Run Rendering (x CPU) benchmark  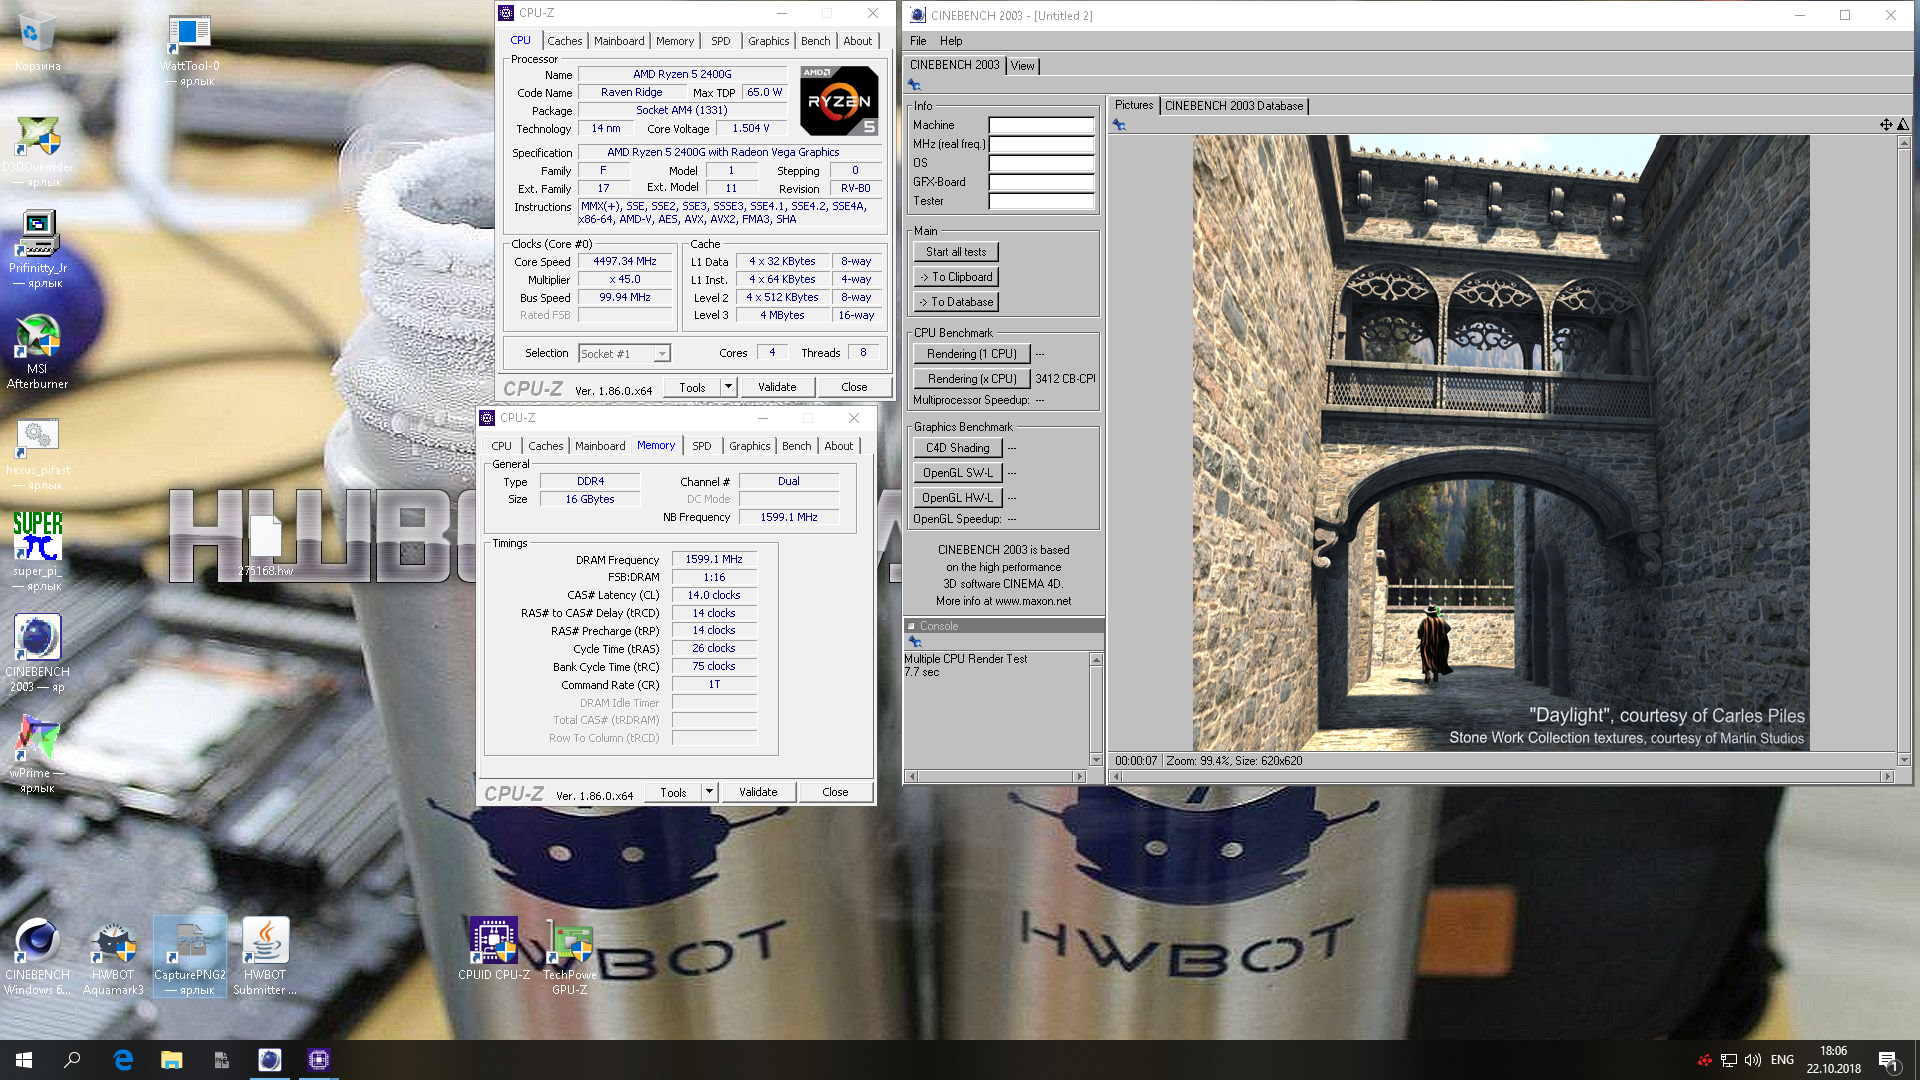pyautogui.click(x=971, y=379)
